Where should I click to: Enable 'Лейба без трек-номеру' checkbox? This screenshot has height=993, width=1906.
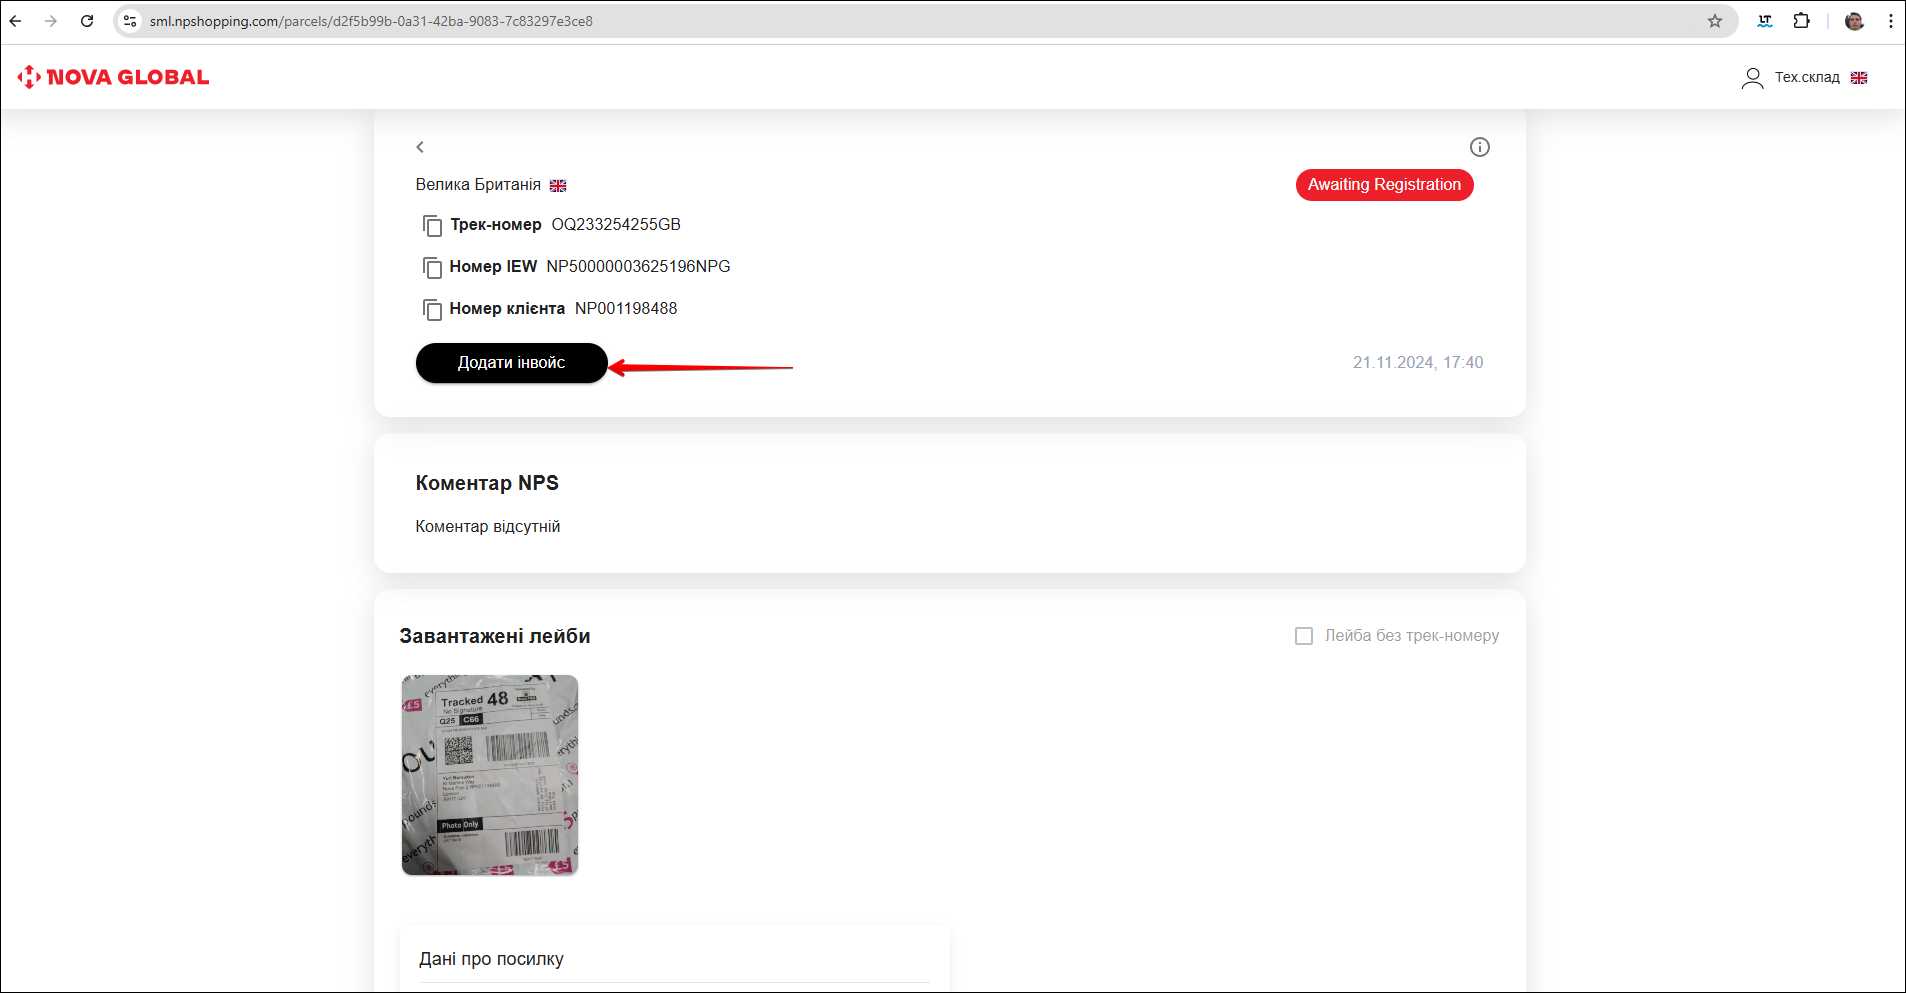(1304, 636)
